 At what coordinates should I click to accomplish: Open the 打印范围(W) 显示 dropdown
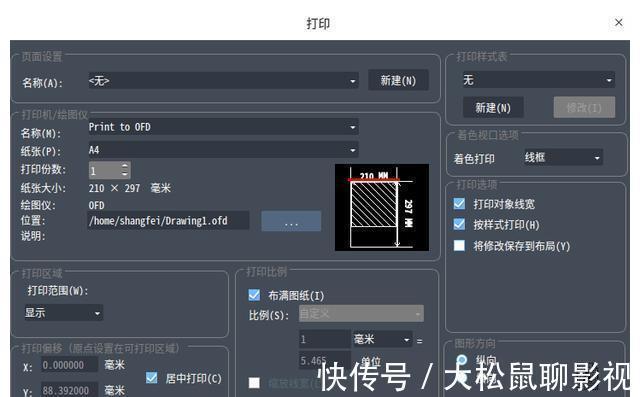point(64,313)
